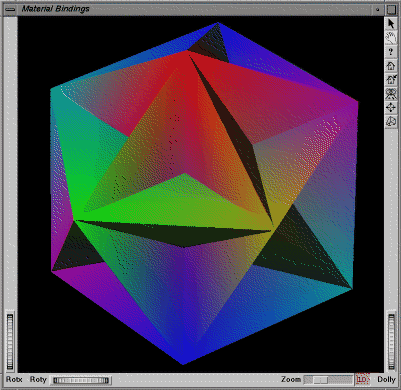Activate the Seek crosshair tool

[391, 108]
